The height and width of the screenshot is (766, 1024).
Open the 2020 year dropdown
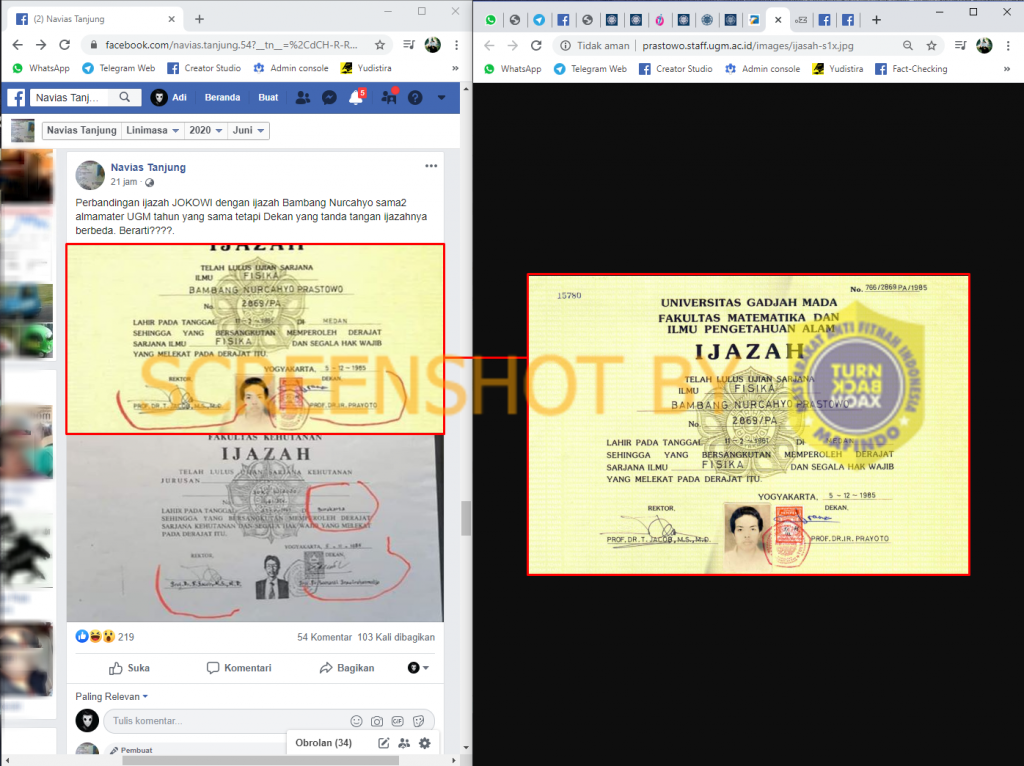coord(205,131)
